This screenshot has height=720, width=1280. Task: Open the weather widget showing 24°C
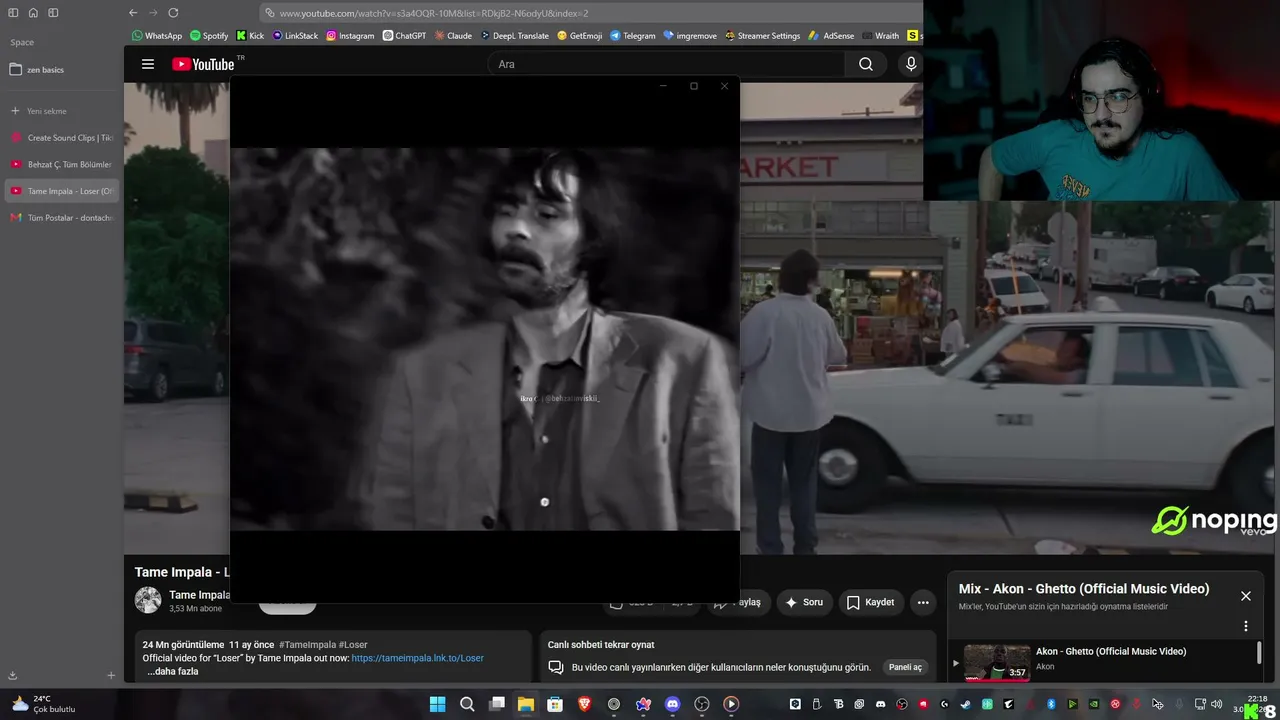(x=42, y=704)
